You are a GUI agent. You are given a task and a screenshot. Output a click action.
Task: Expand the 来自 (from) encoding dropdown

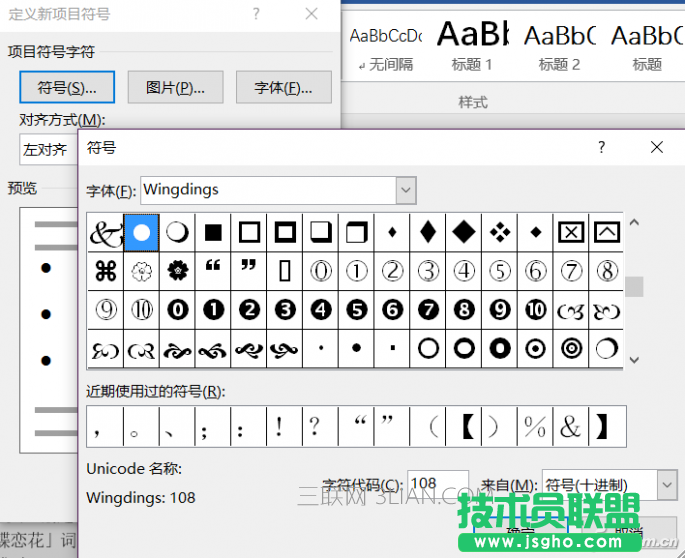pos(667,485)
